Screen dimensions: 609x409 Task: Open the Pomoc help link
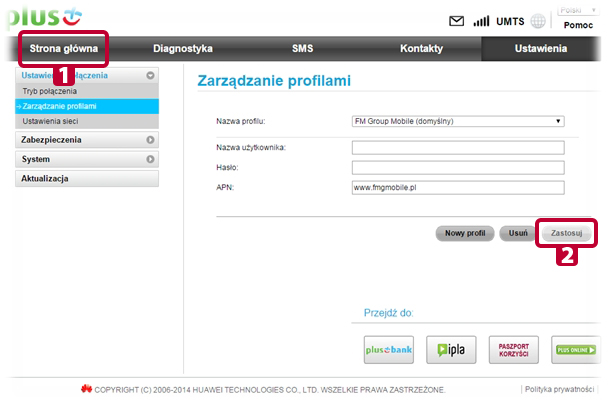[x=578, y=25]
